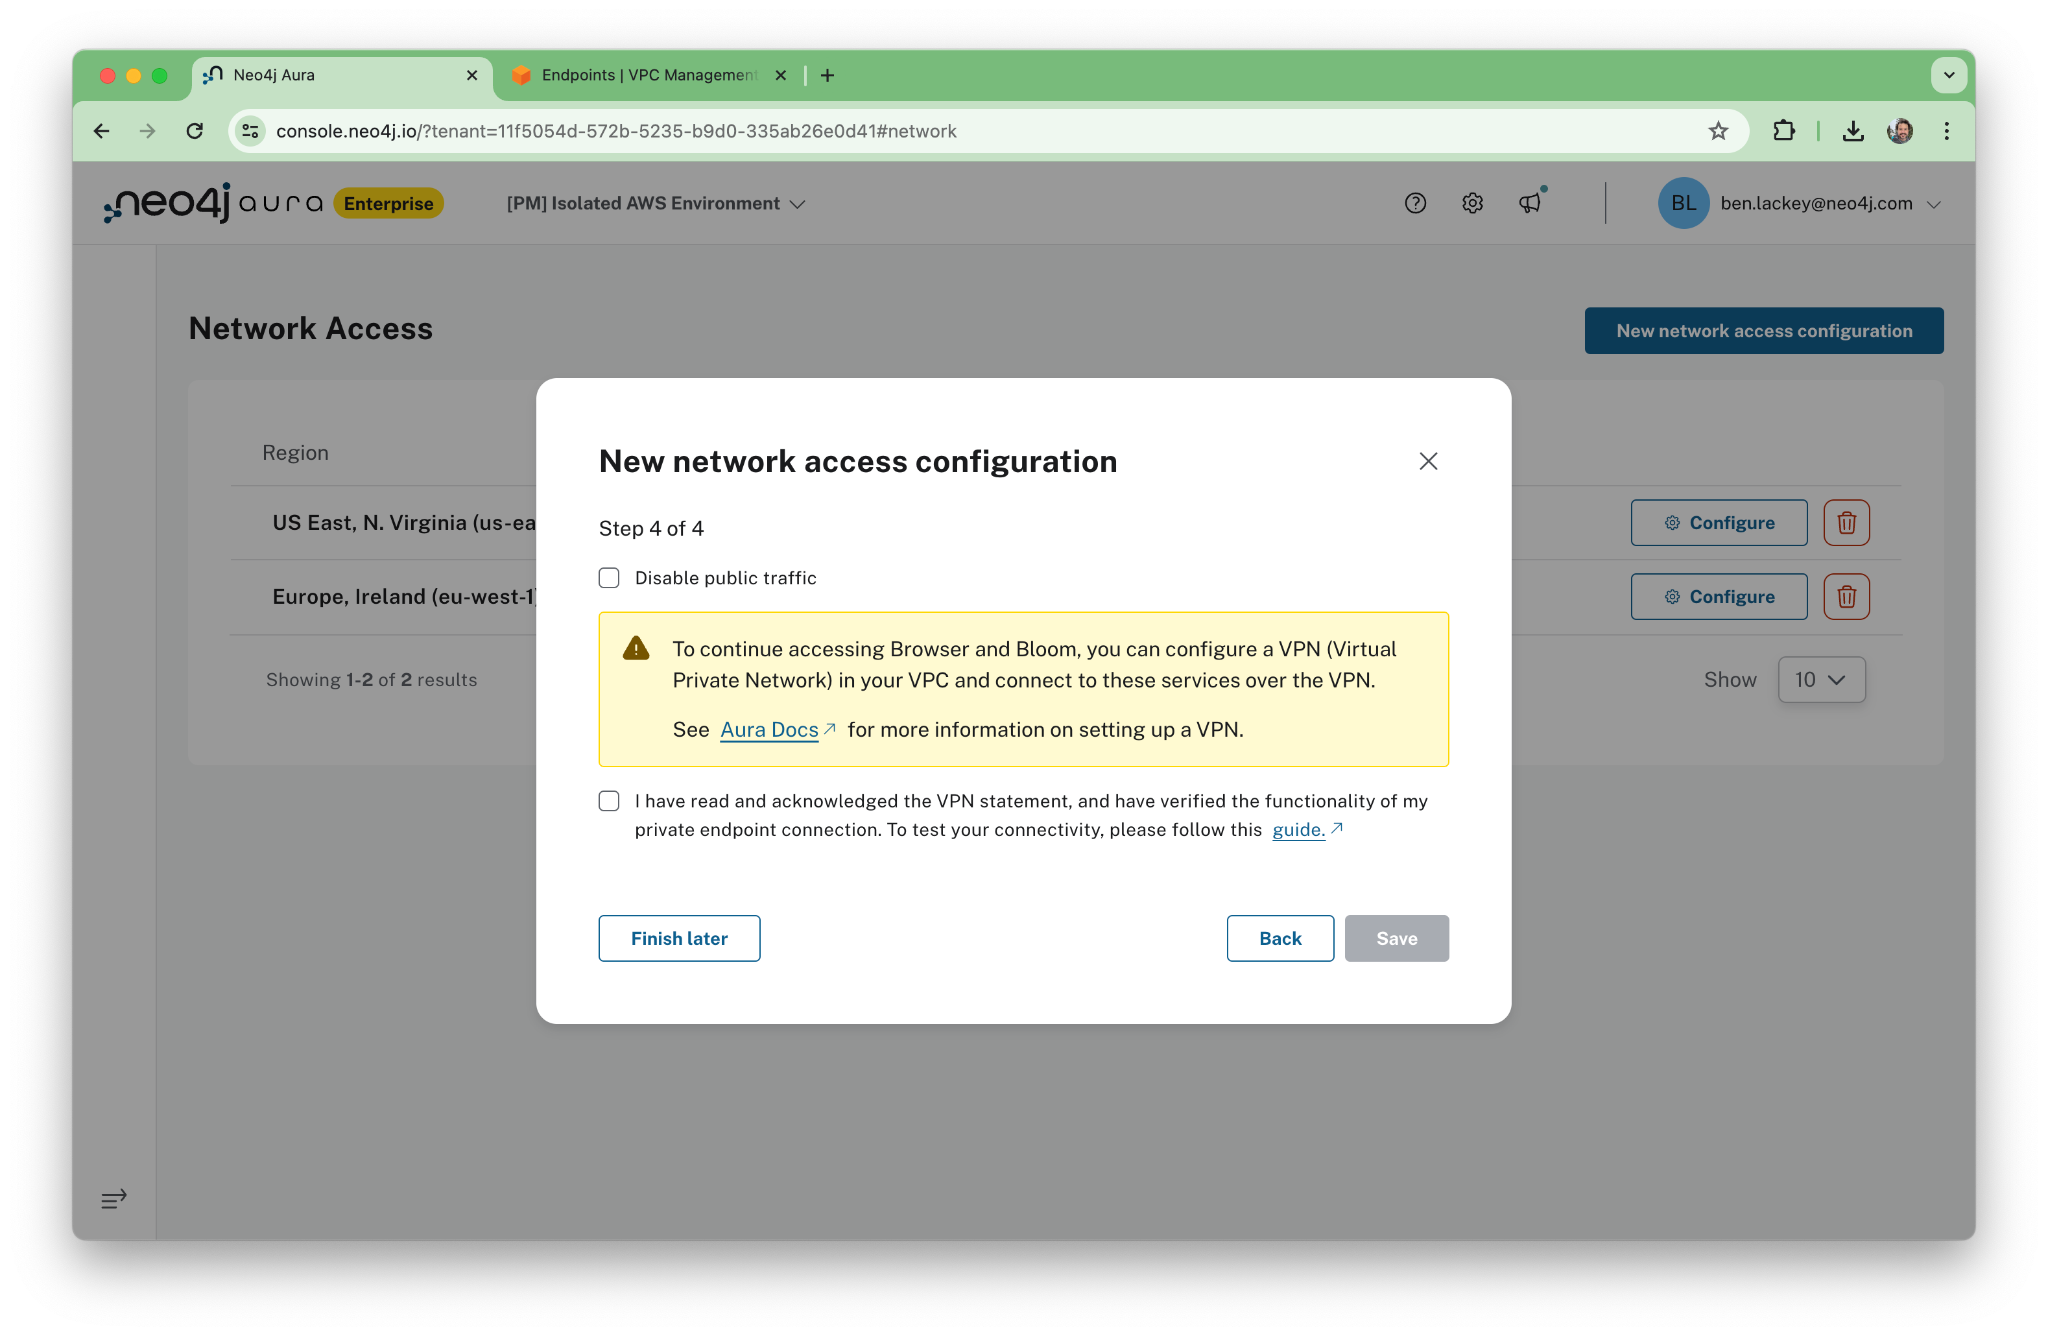
Task: Delete the US East N. Virginia configuration
Action: coord(1846,523)
